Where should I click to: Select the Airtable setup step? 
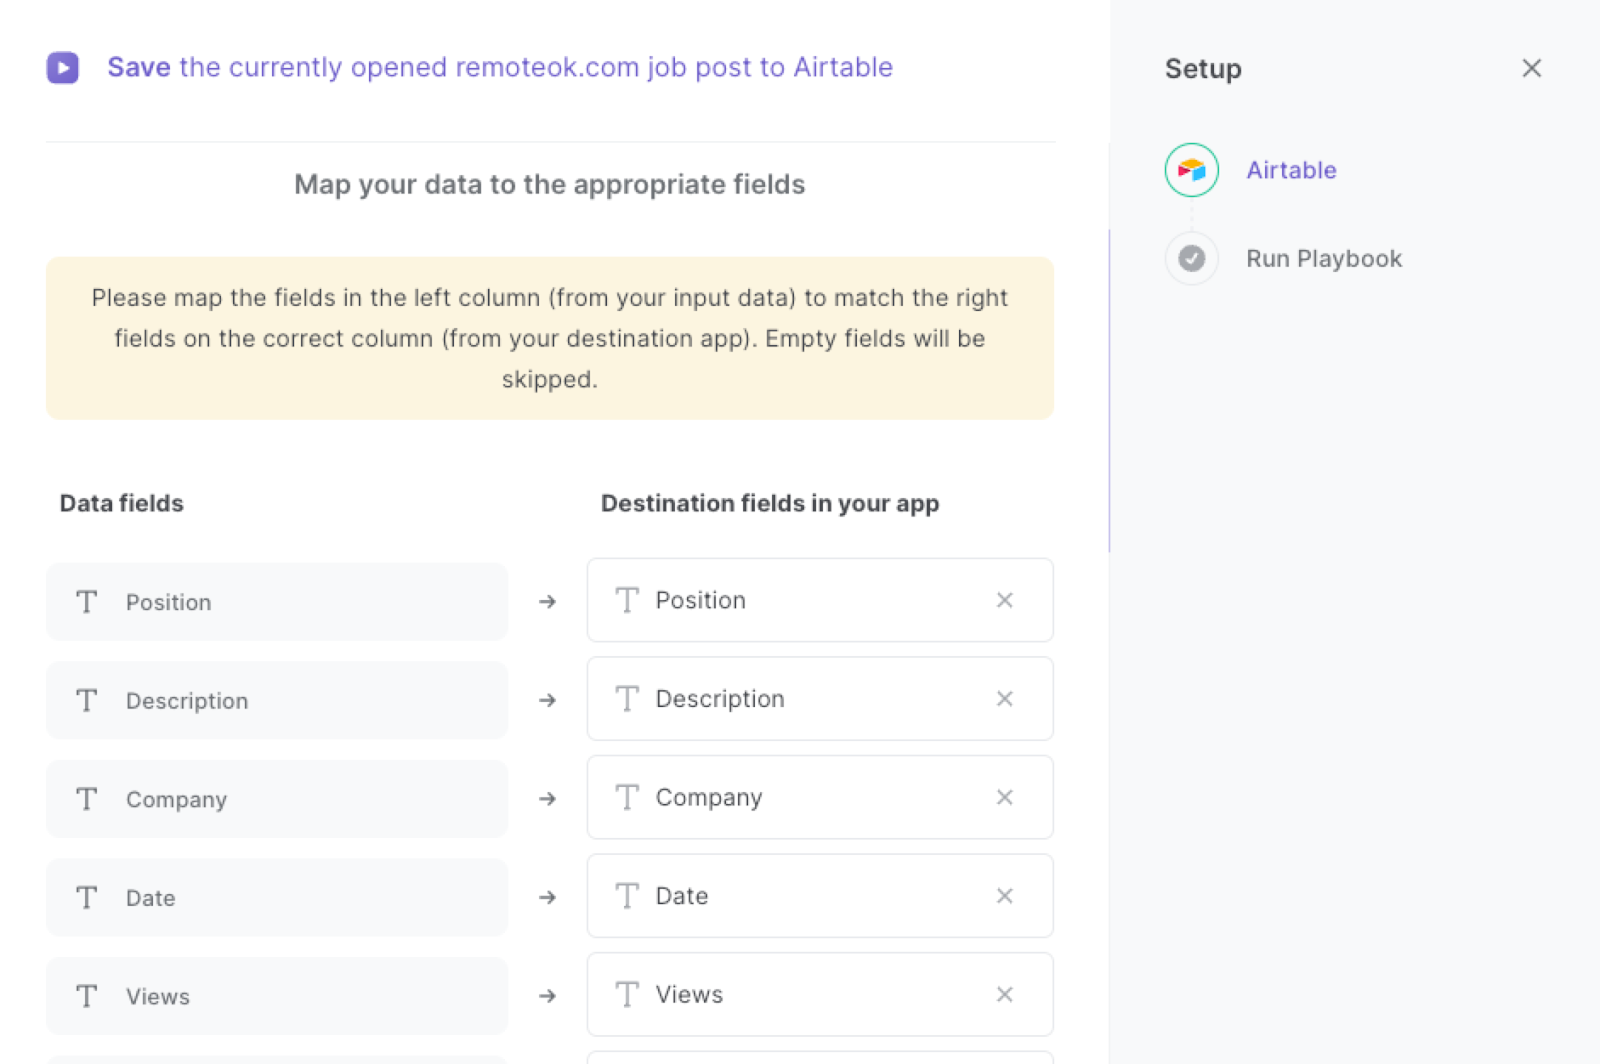point(1291,170)
